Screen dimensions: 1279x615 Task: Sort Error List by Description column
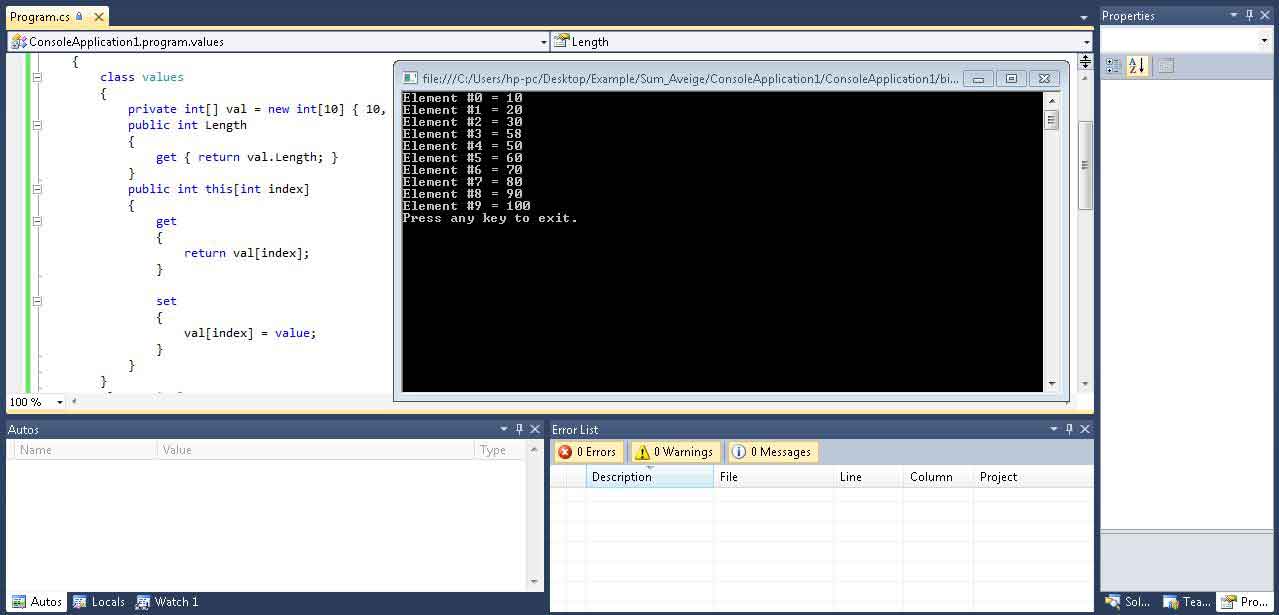(648, 477)
